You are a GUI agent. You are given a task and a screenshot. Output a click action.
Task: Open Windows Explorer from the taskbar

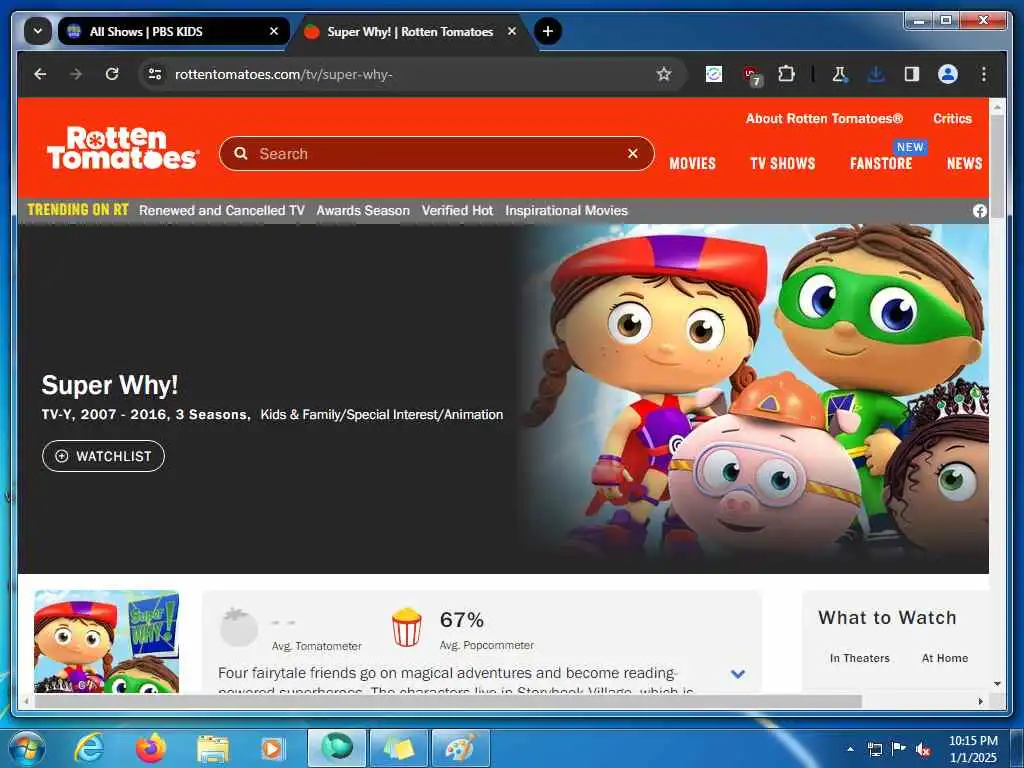[212, 748]
